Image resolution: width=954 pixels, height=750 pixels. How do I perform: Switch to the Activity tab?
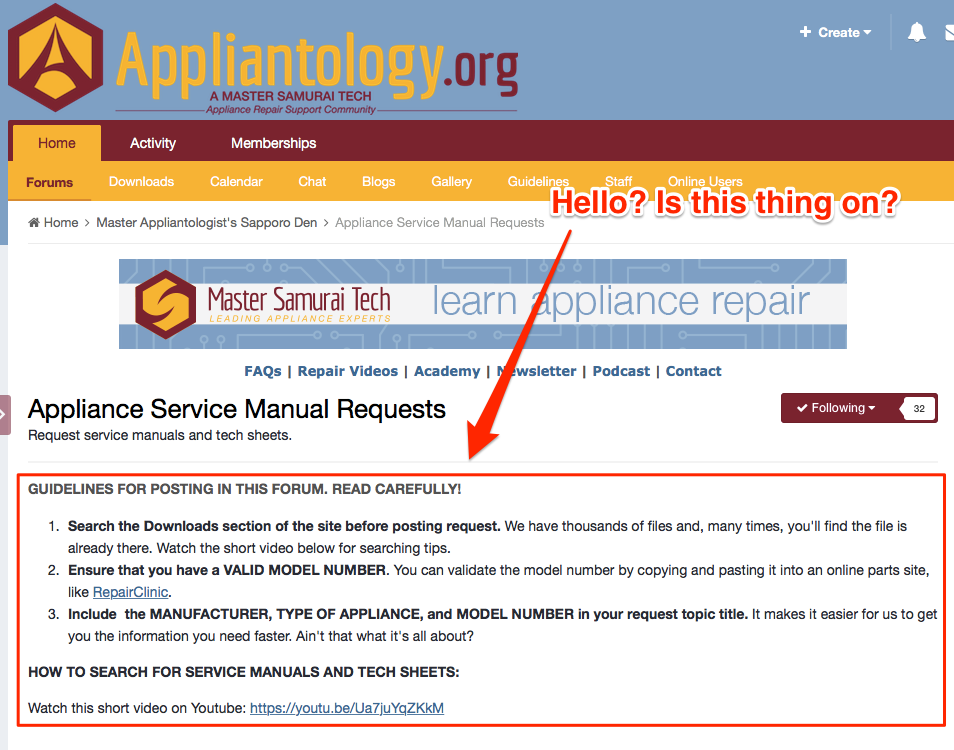coord(153,143)
